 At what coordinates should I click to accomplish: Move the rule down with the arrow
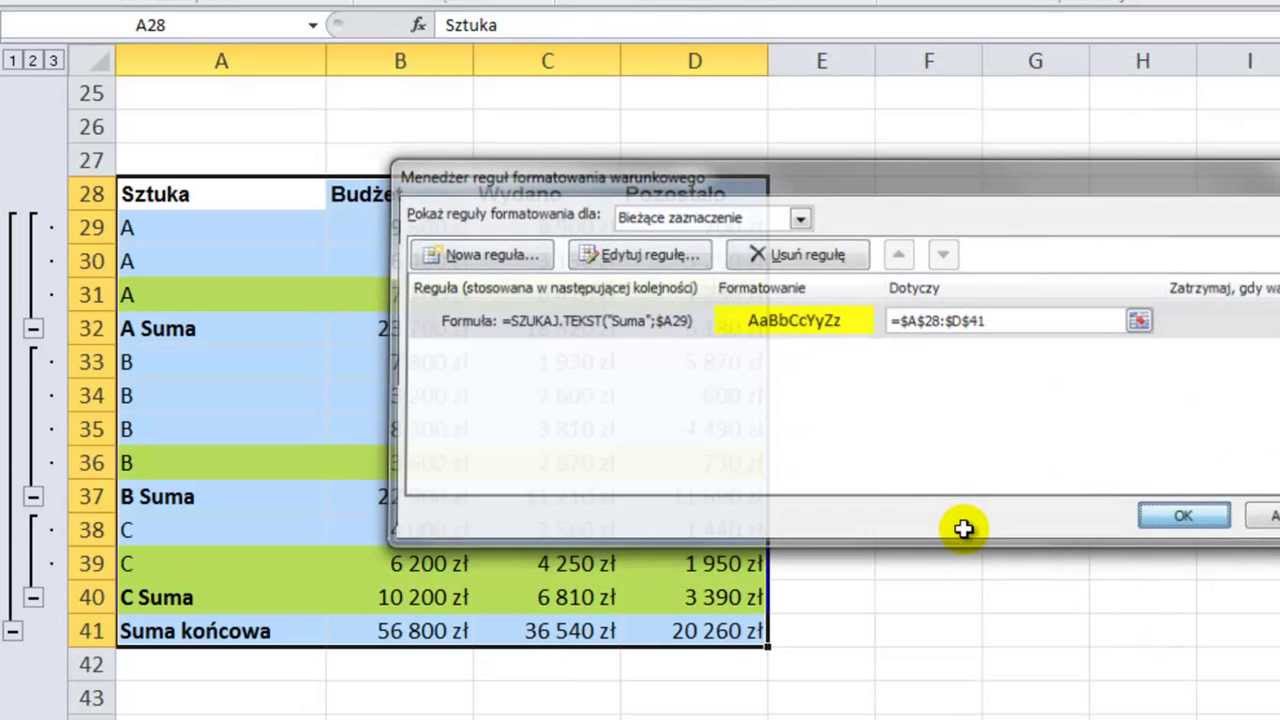[943, 255]
